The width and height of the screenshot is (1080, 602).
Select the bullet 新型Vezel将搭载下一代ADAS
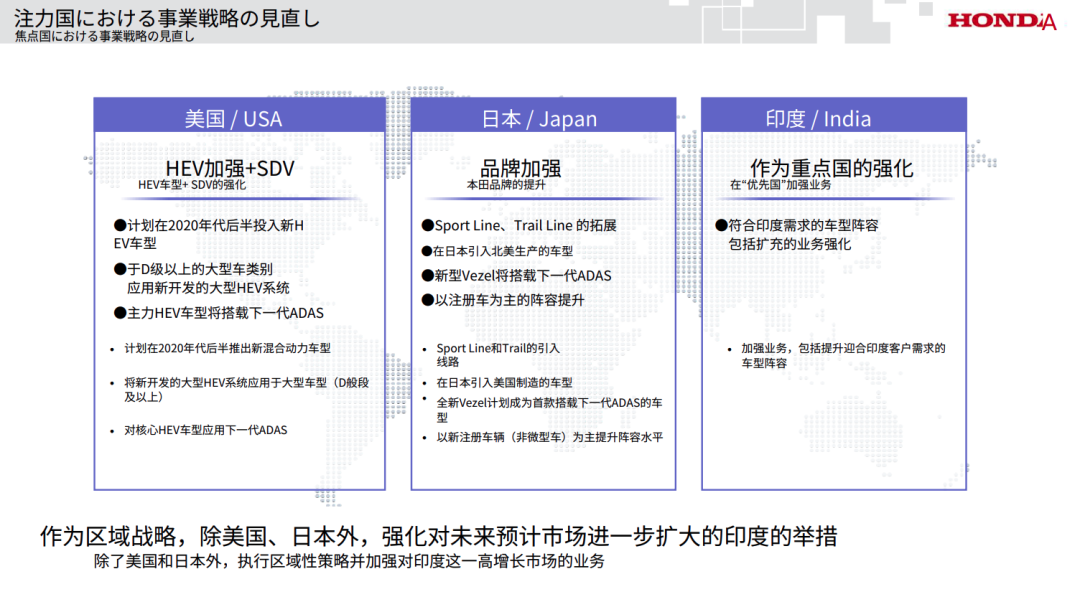[515, 275]
